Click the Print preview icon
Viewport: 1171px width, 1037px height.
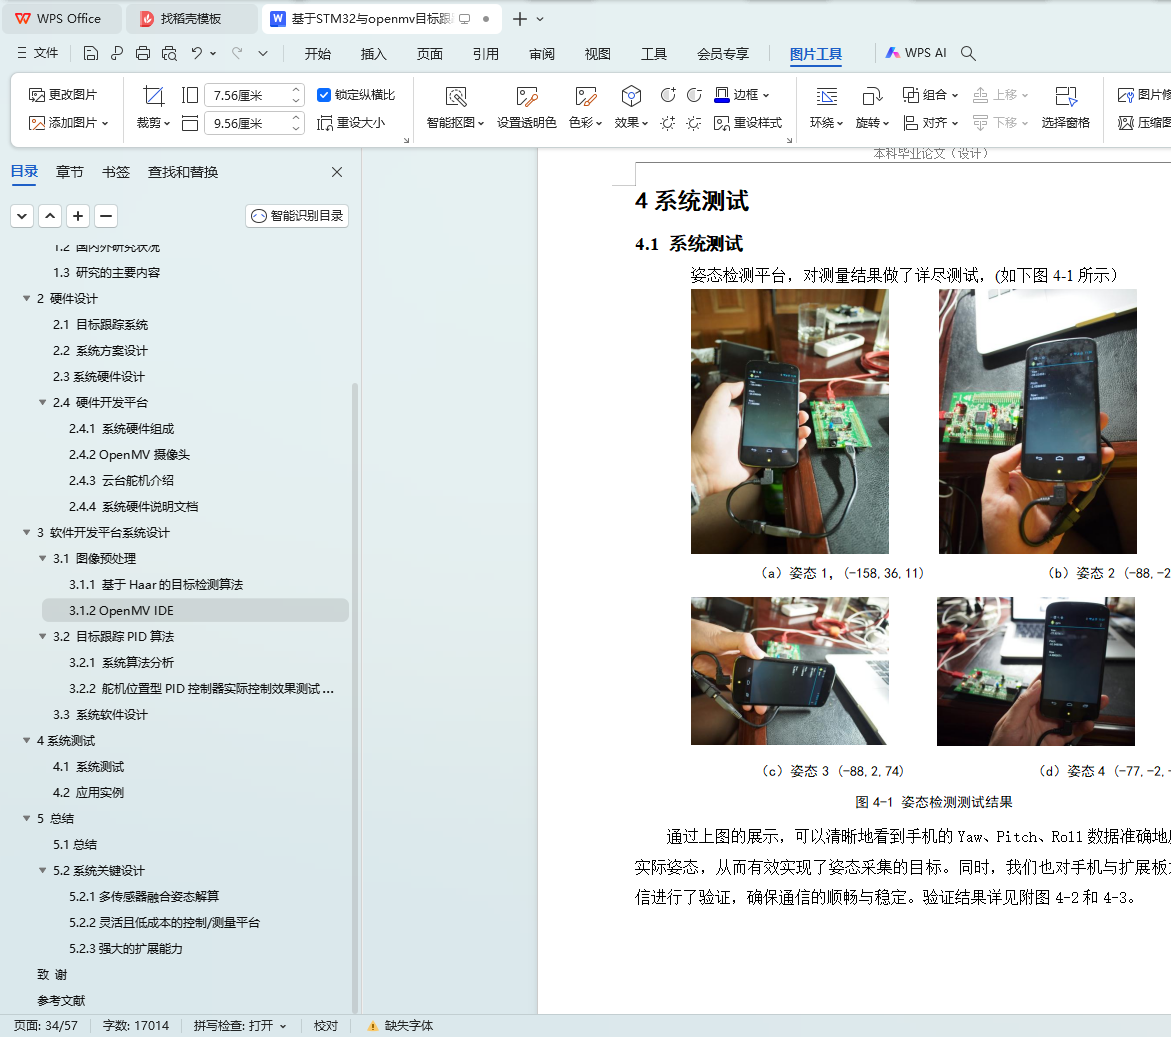[x=170, y=53]
